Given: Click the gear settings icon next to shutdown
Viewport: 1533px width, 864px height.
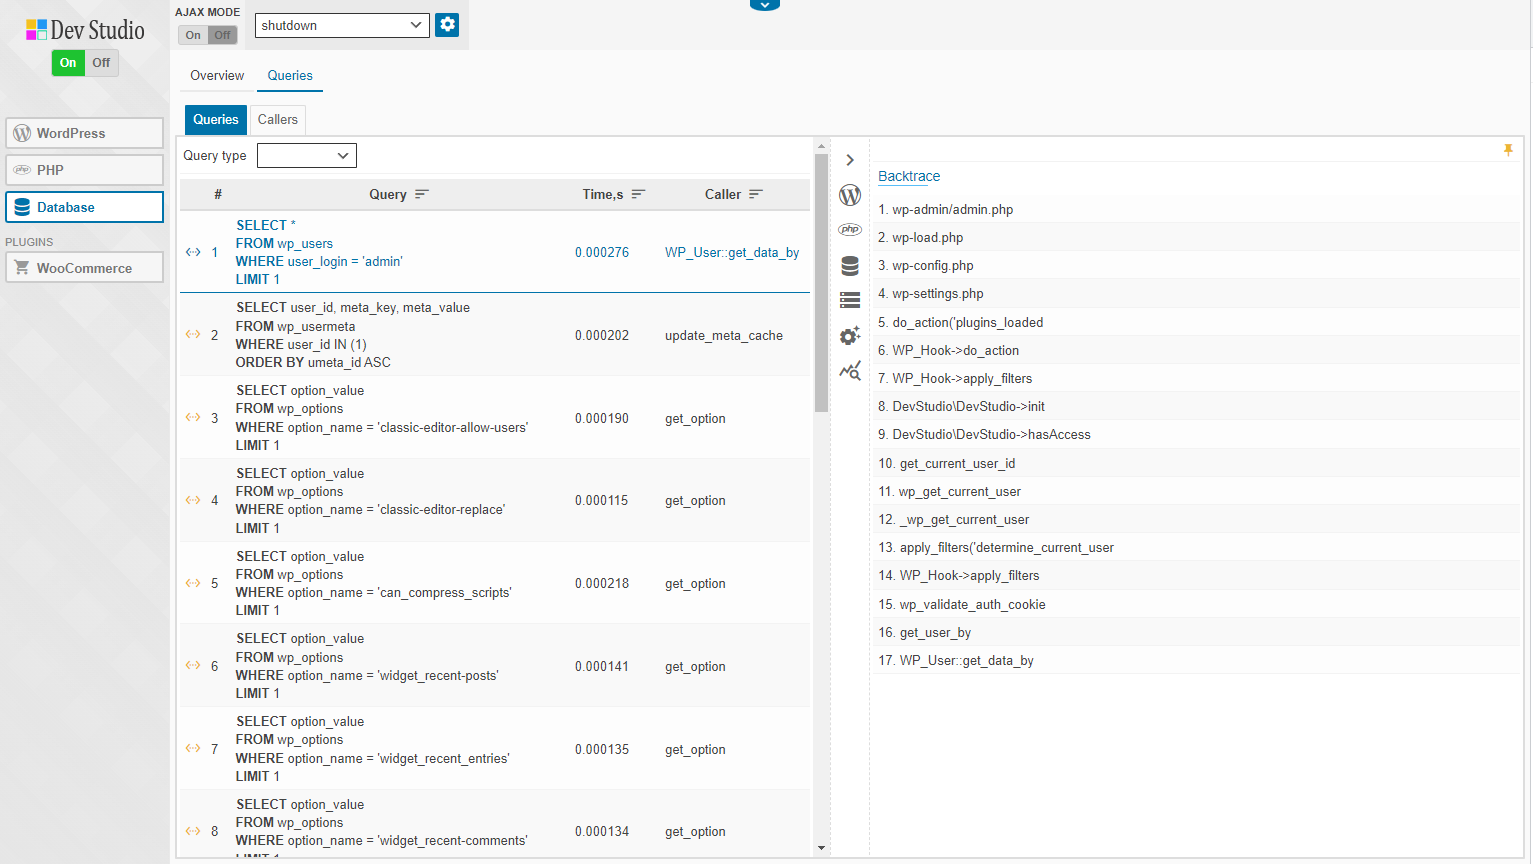Looking at the screenshot, I should [447, 25].
